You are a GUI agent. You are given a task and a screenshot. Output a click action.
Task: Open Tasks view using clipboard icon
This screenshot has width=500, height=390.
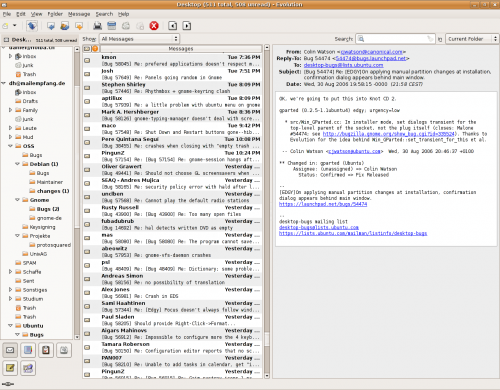coord(46,350)
